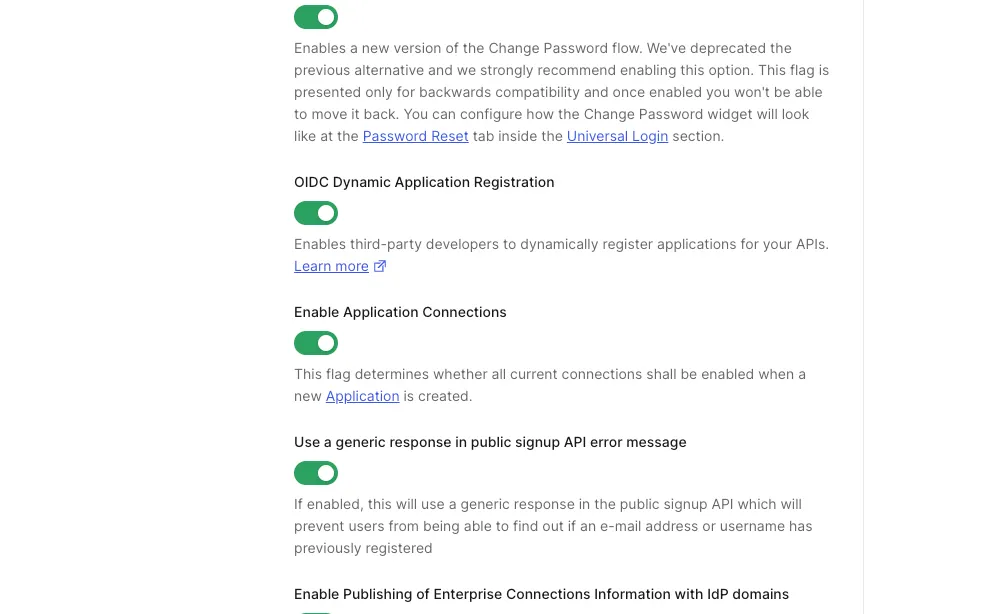Image resolution: width=1008 pixels, height=614 pixels.
Task: Click the blank left margin area
Action: click(141, 307)
